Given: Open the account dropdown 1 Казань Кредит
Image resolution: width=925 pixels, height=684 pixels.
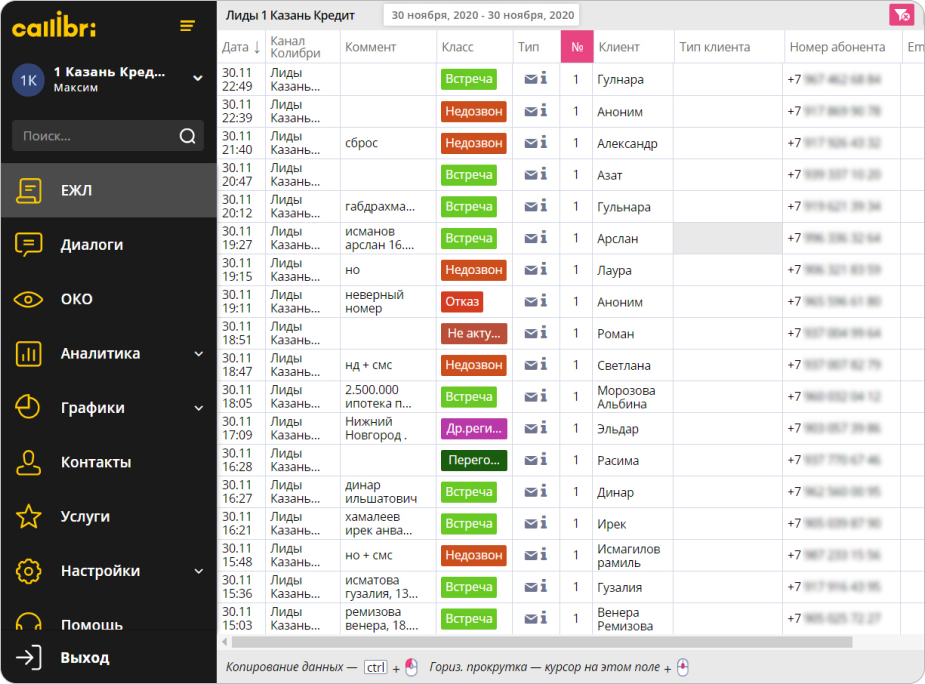Looking at the screenshot, I should (198, 78).
